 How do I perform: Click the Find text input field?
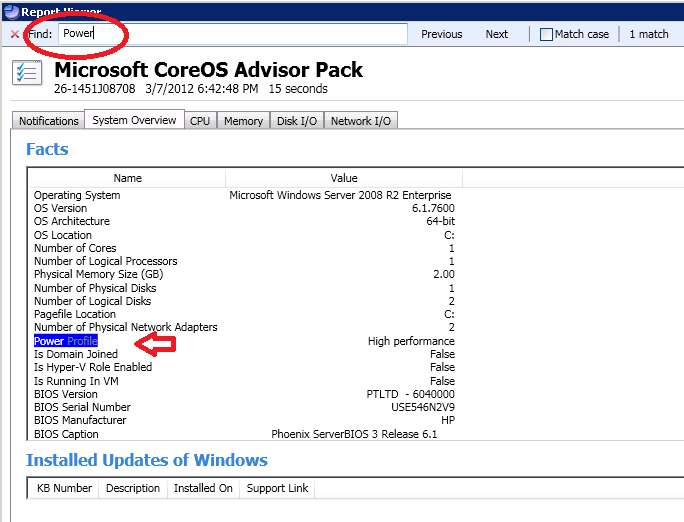[x=233, y=34]
